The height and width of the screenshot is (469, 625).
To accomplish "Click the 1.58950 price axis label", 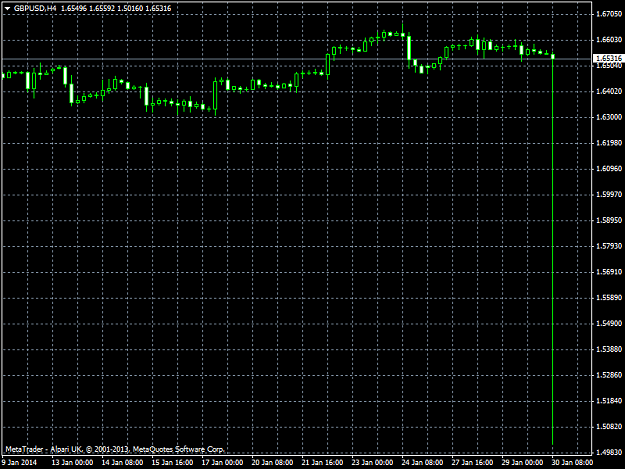I will pyautogui.click(x=609, y=220).
